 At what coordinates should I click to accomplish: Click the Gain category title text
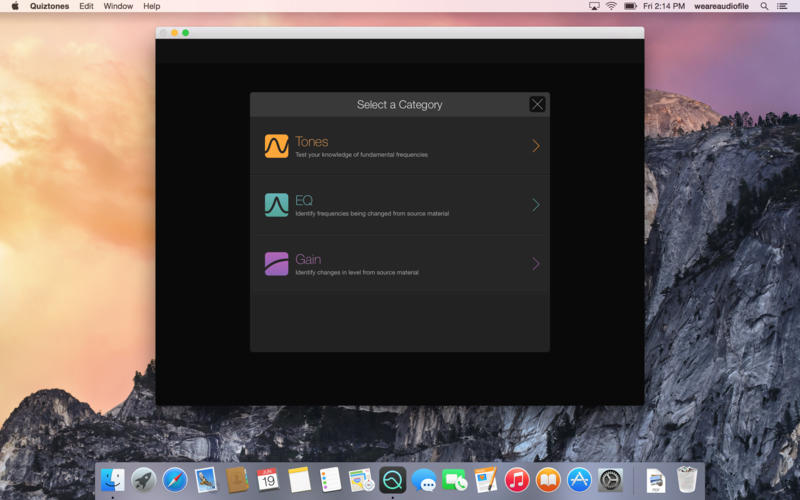pos(308,259)
